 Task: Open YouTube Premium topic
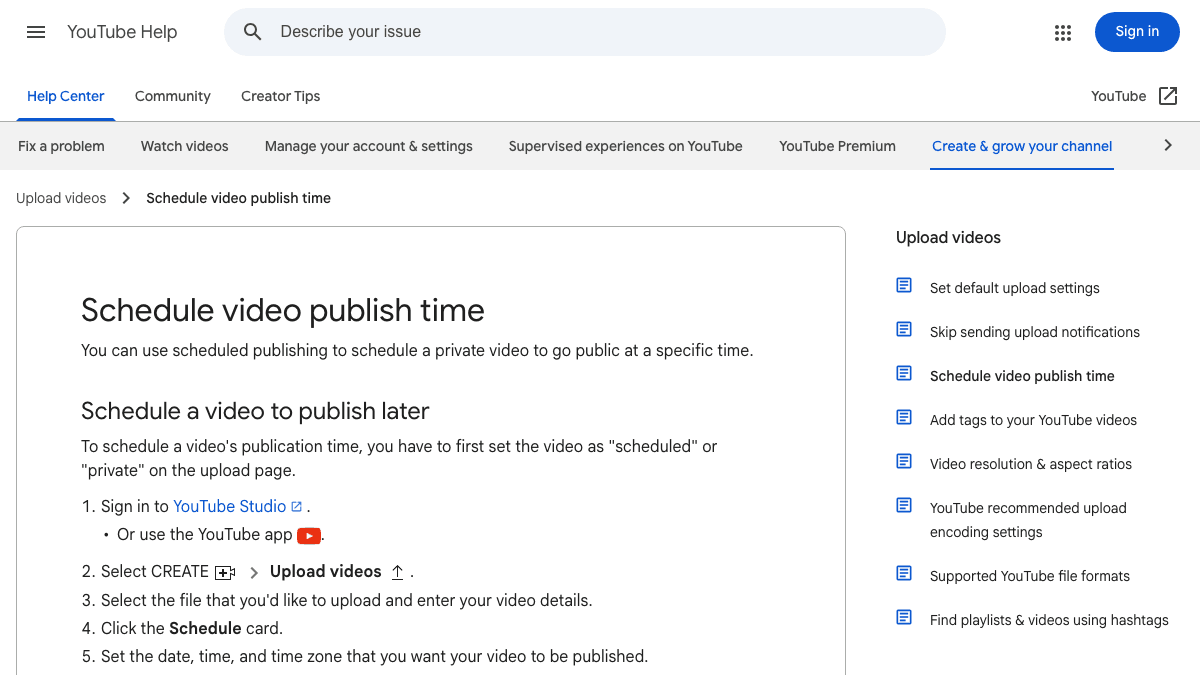[838, 146]
